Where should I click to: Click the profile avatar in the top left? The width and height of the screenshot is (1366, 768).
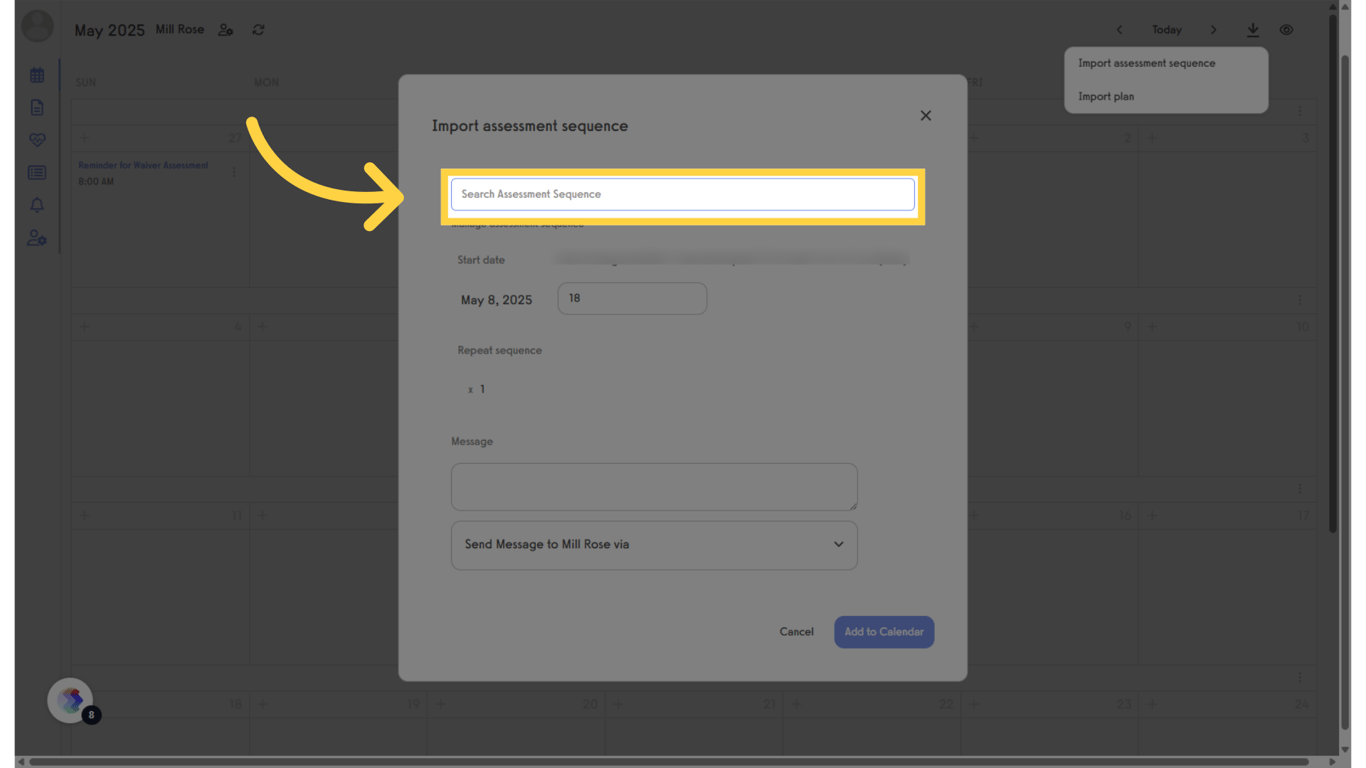37,26
